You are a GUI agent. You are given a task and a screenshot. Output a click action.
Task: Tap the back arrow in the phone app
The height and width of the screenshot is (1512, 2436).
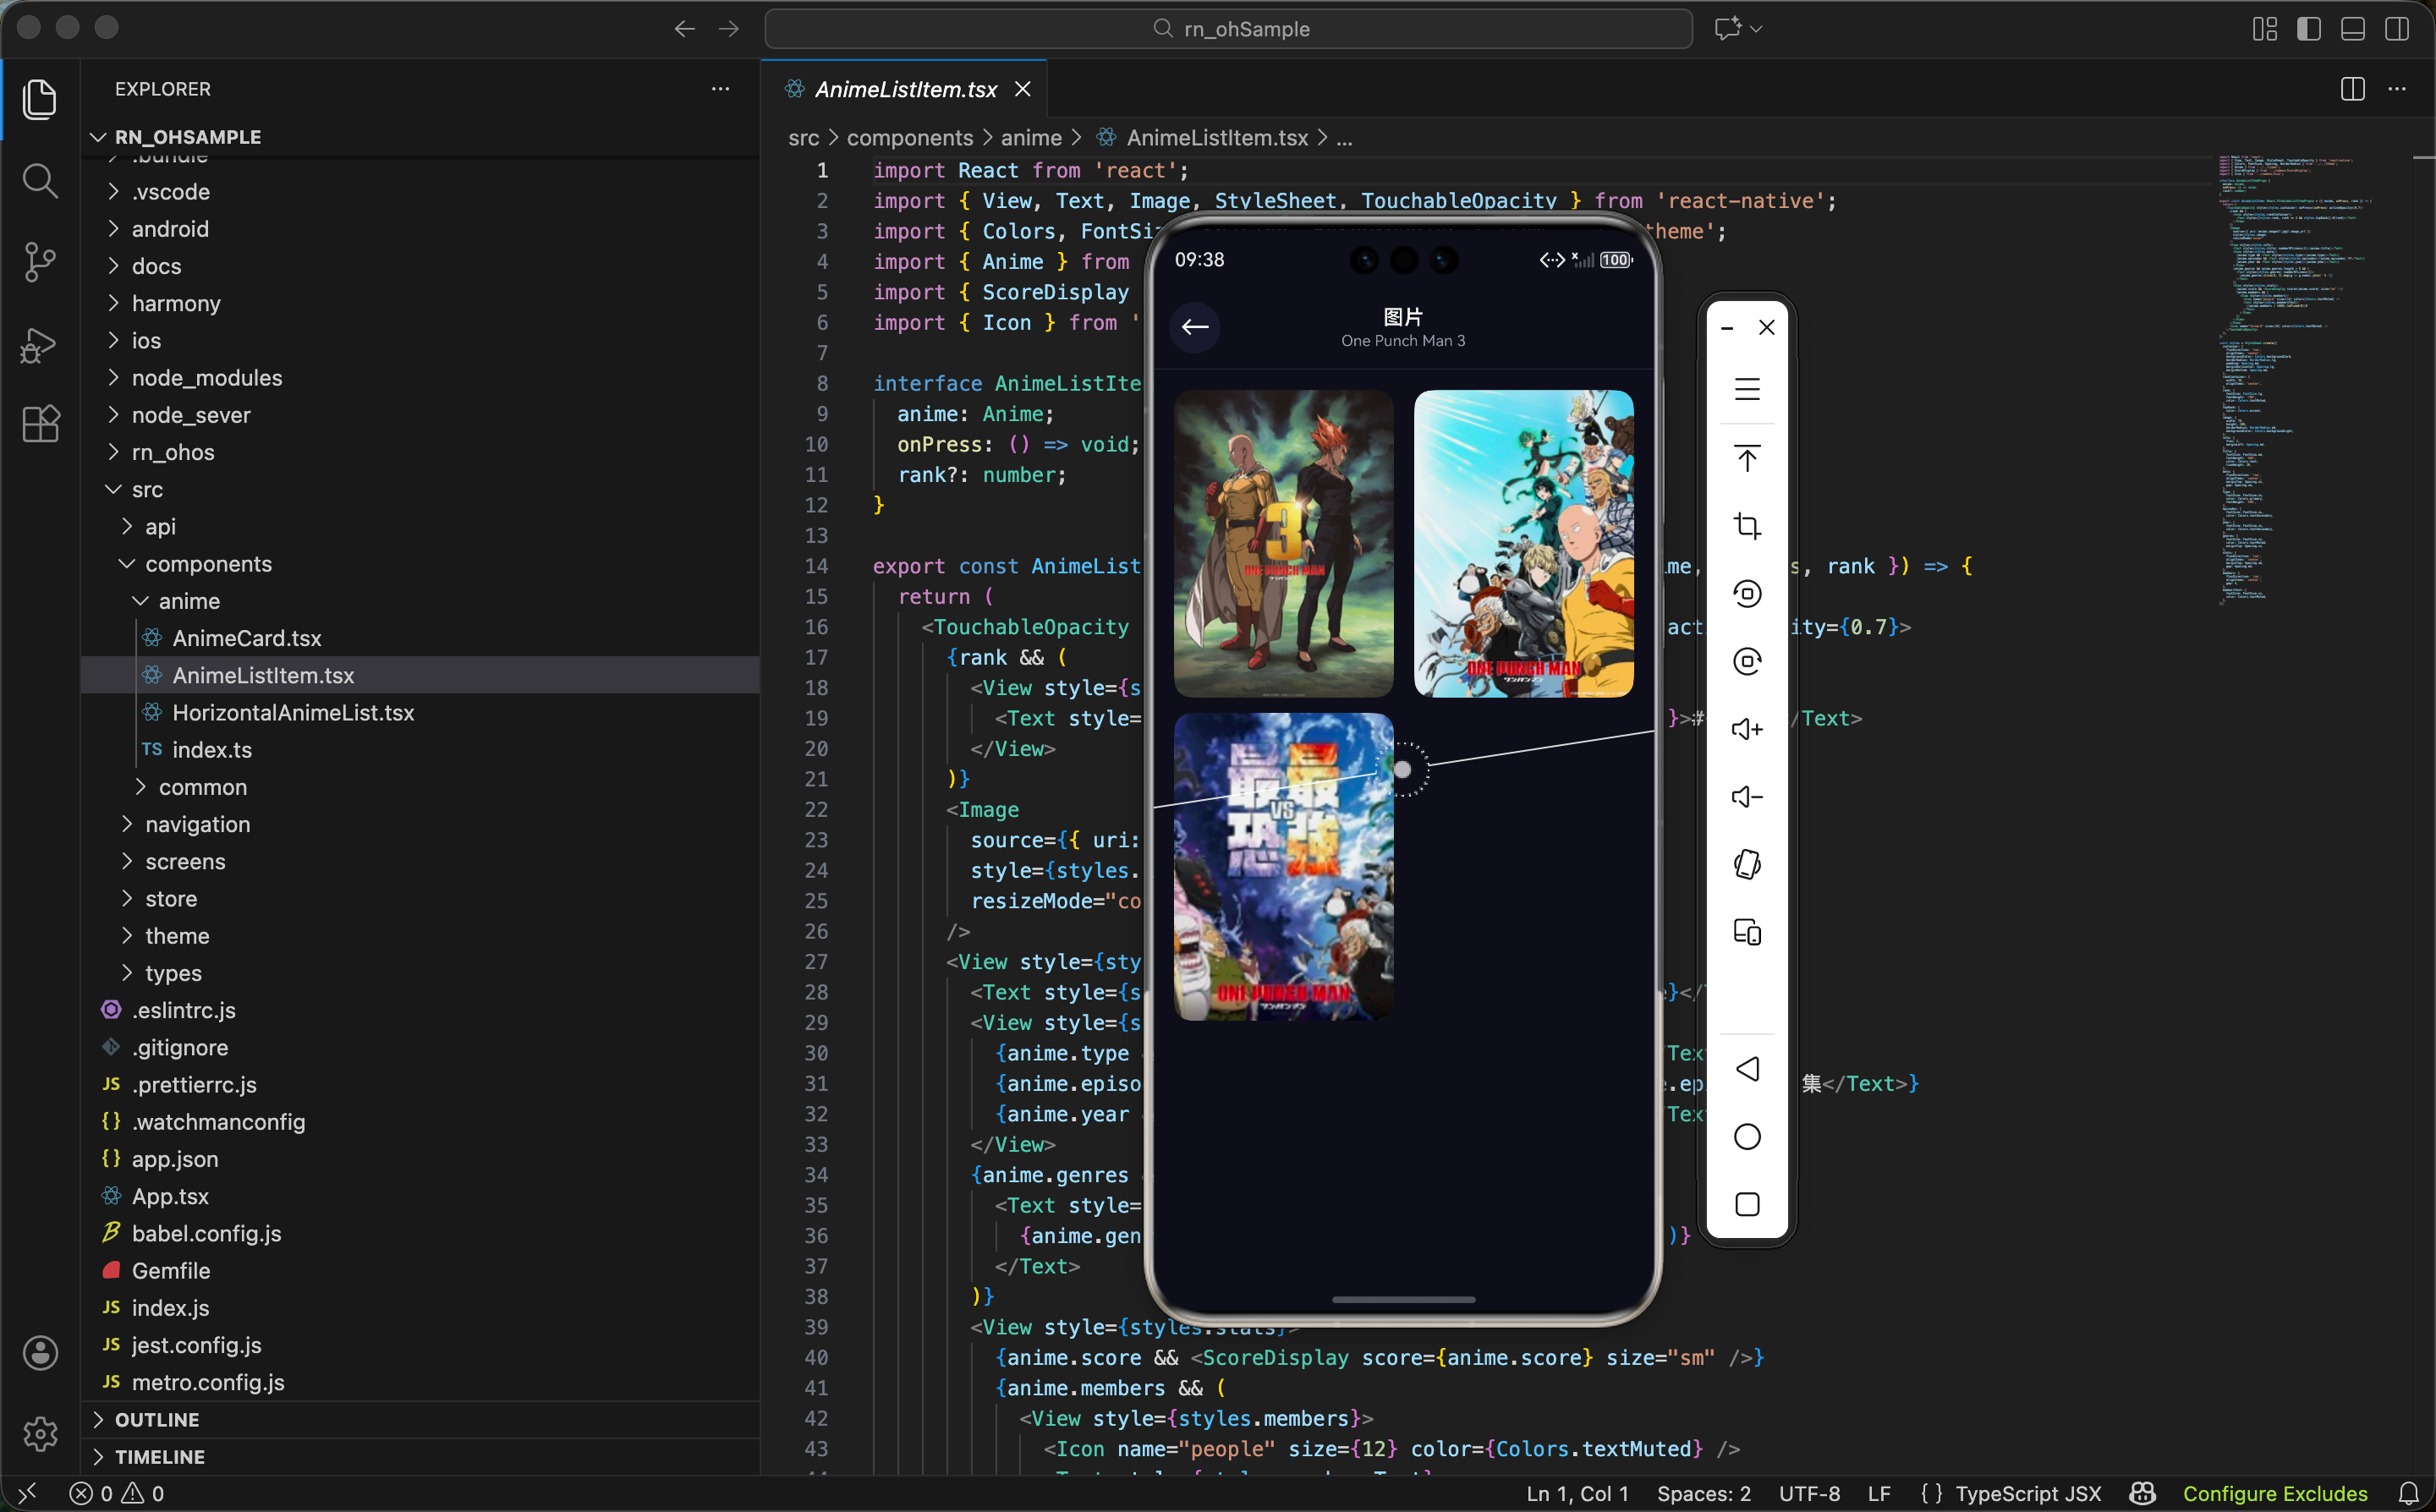pyautogui.click(x=1194, y=327)
